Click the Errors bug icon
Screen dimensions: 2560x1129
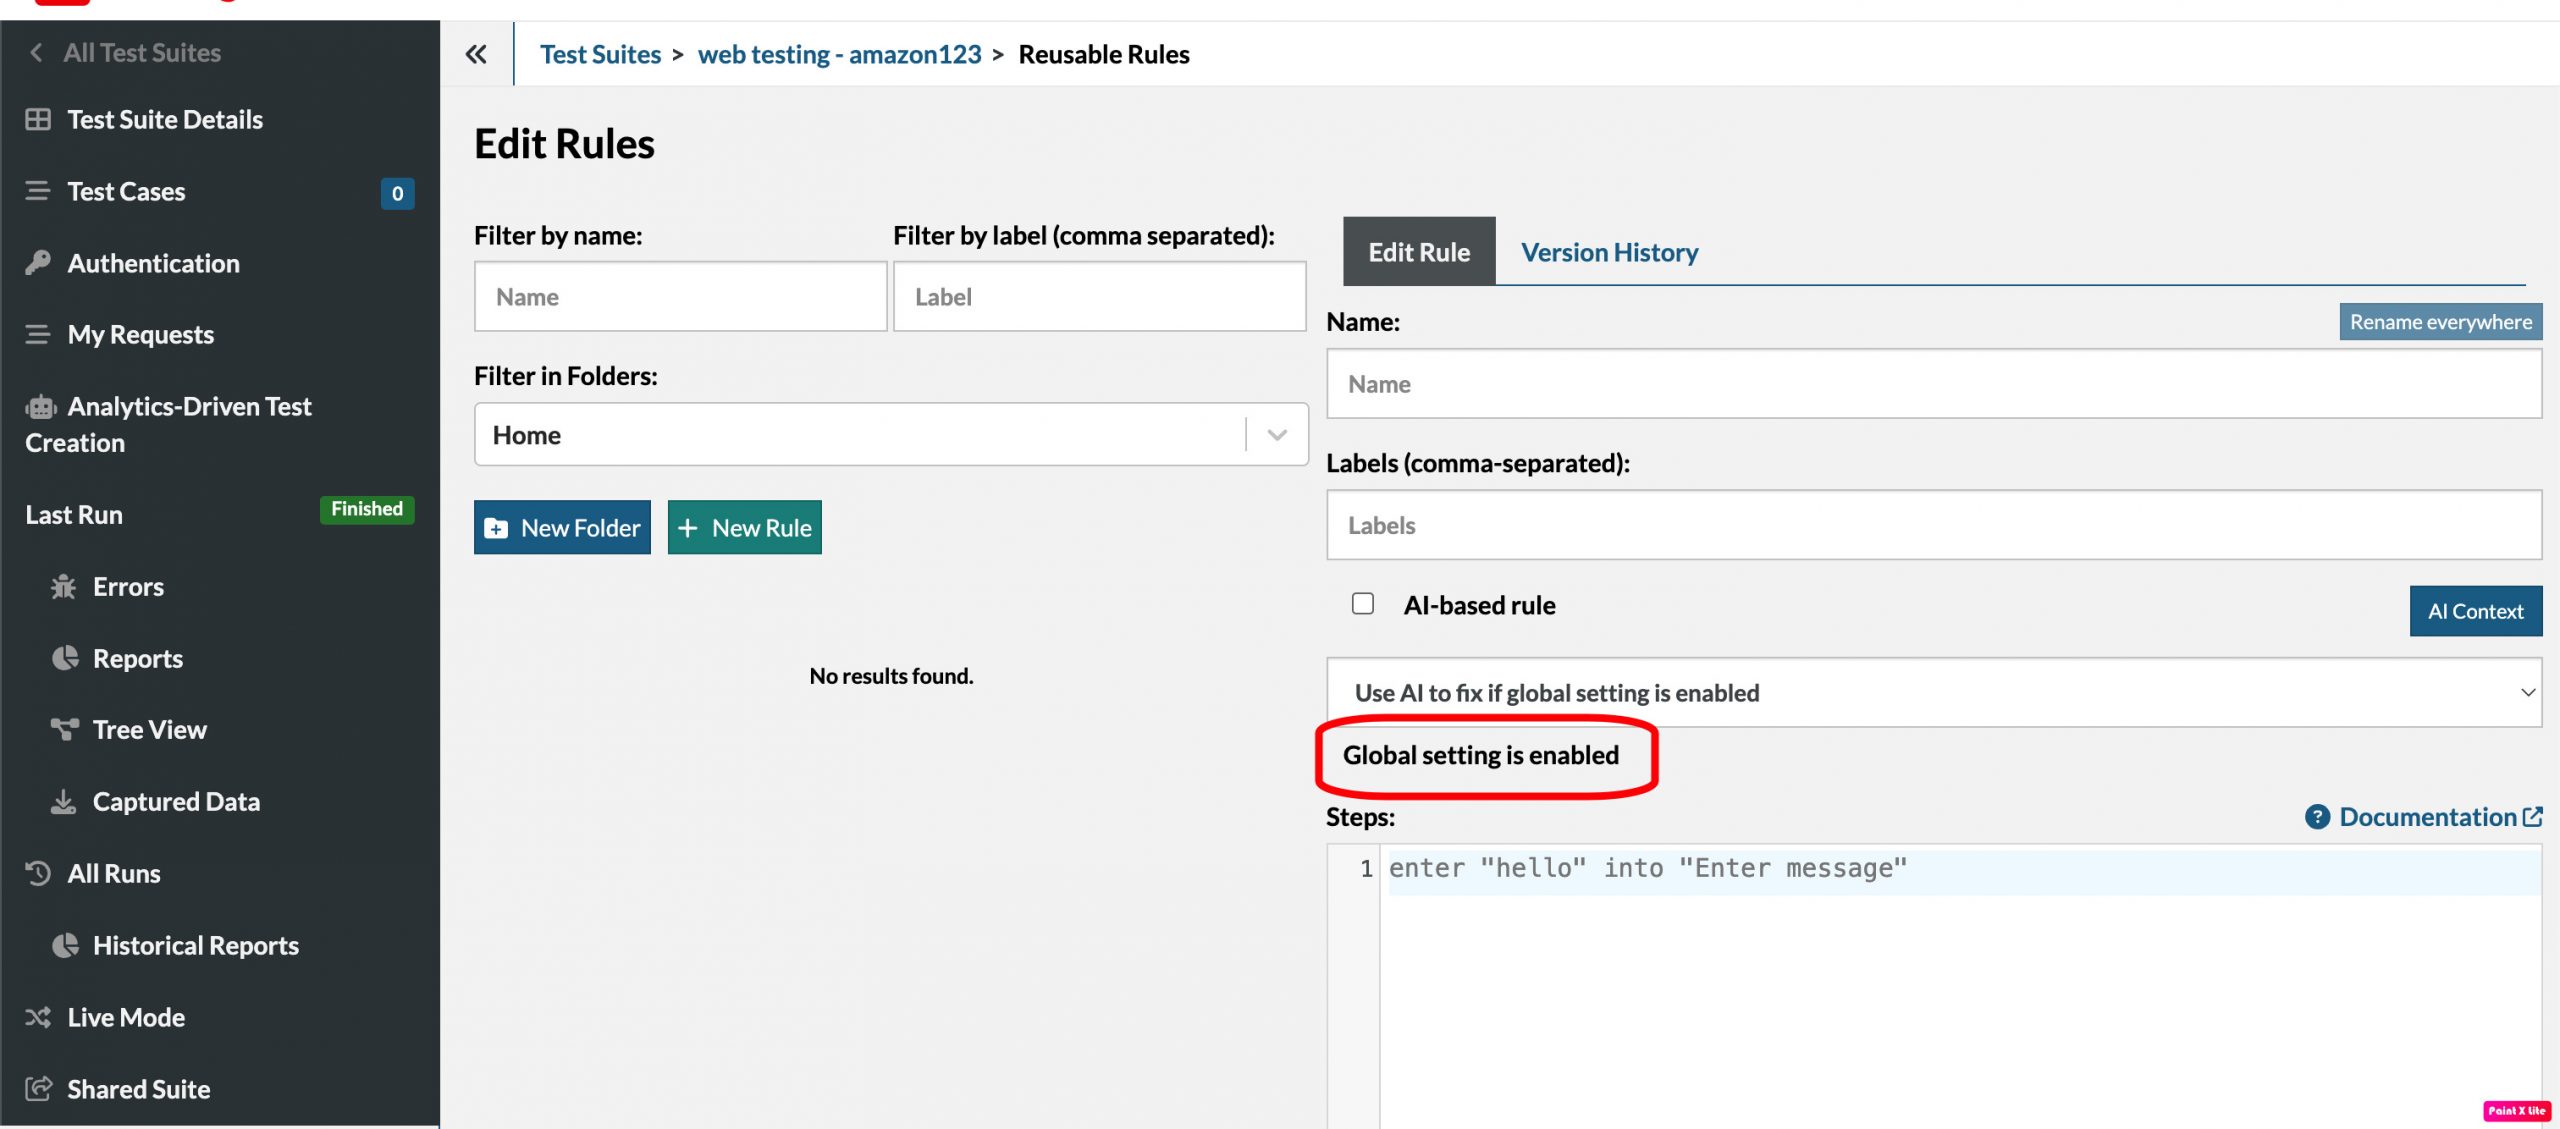pos(64,587)
